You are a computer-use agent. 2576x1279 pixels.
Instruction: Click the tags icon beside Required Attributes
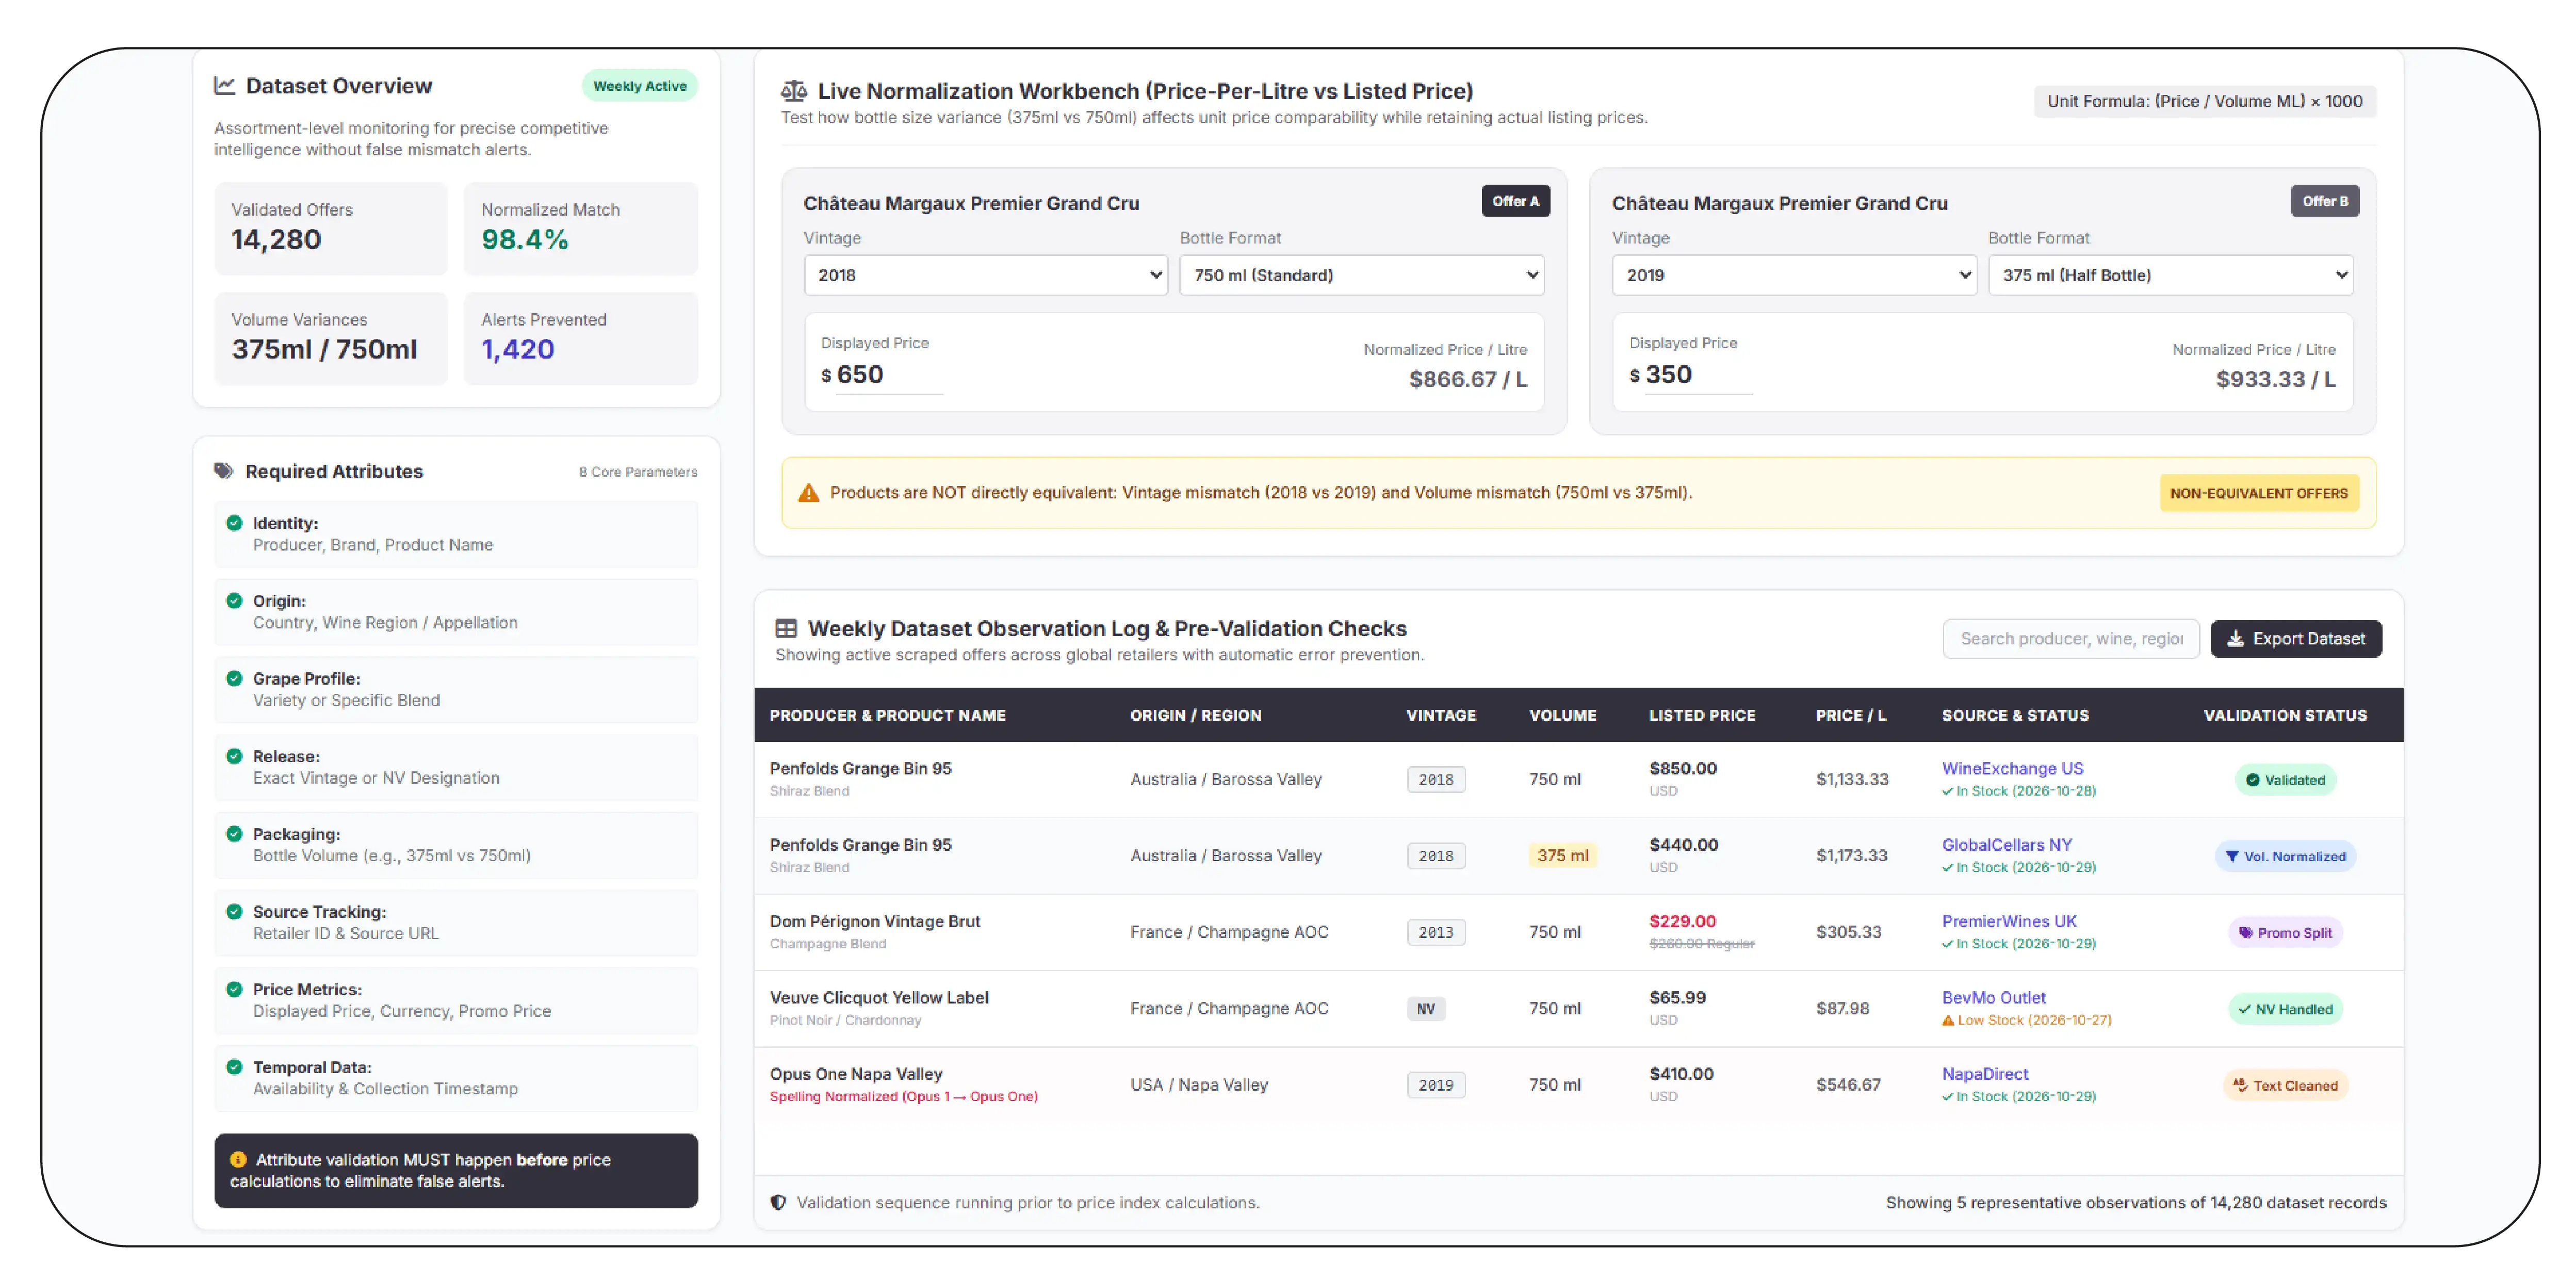(223, 471)
